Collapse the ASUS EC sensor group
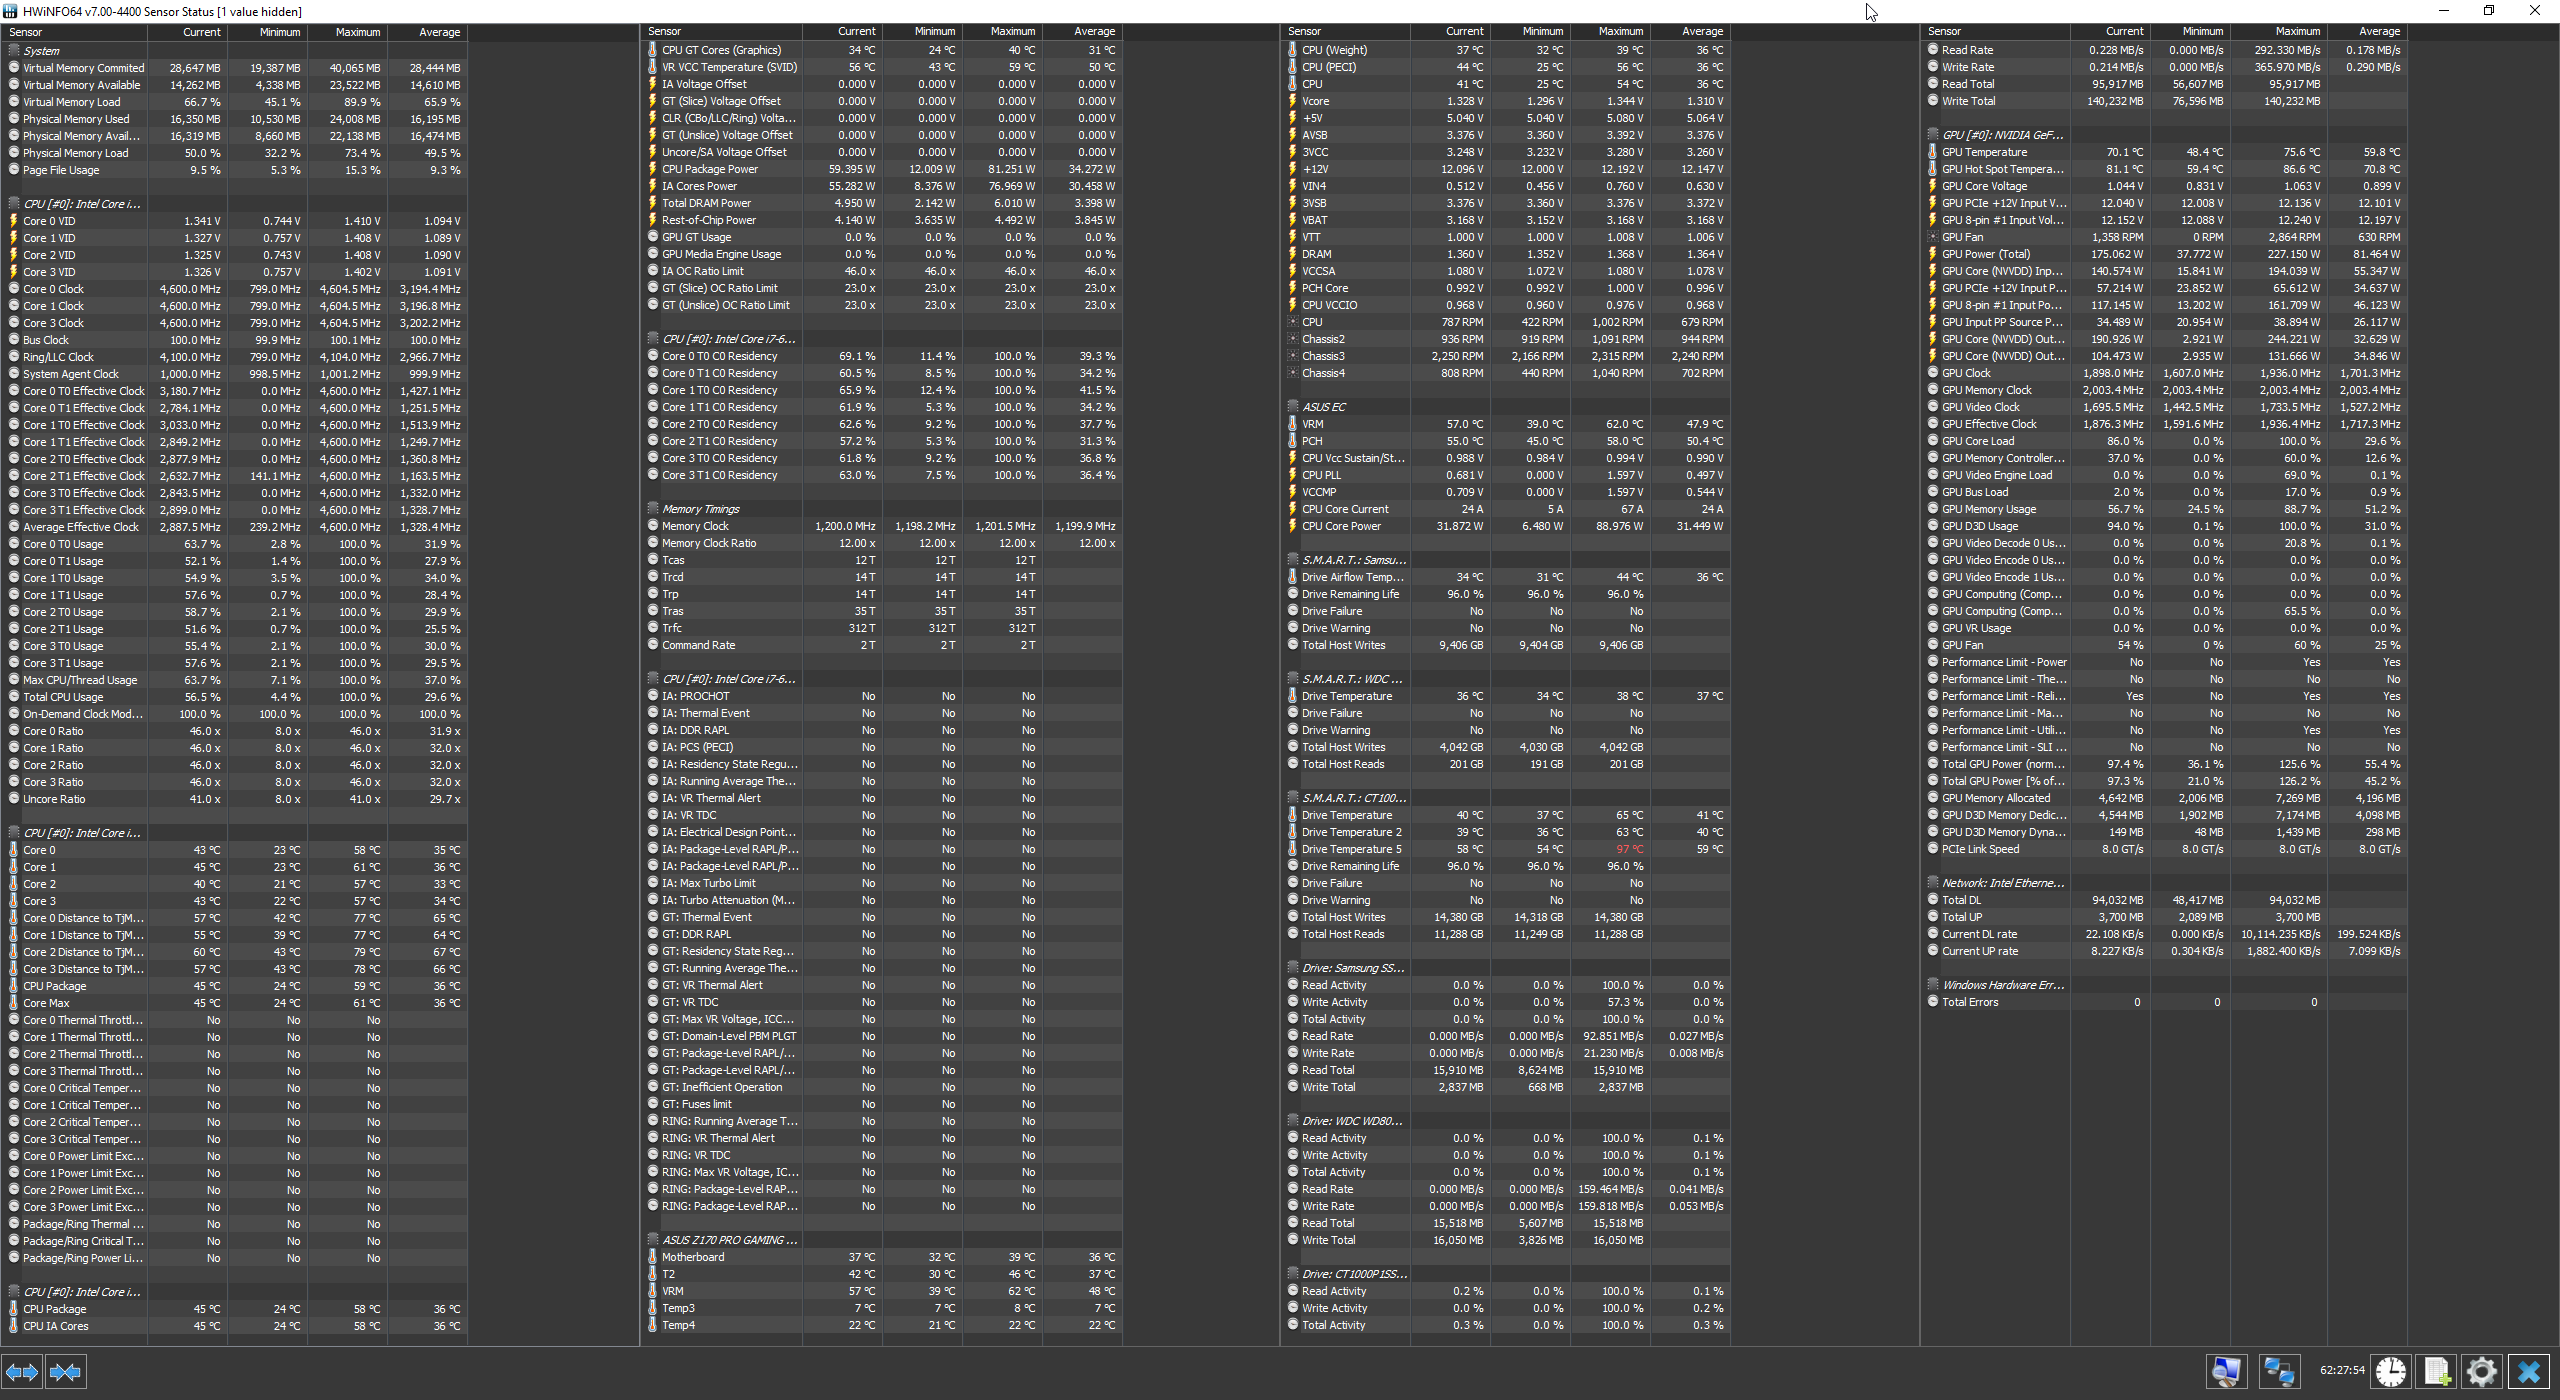The height and width of the screenshot is (1400, 2560). point(1323,407)
